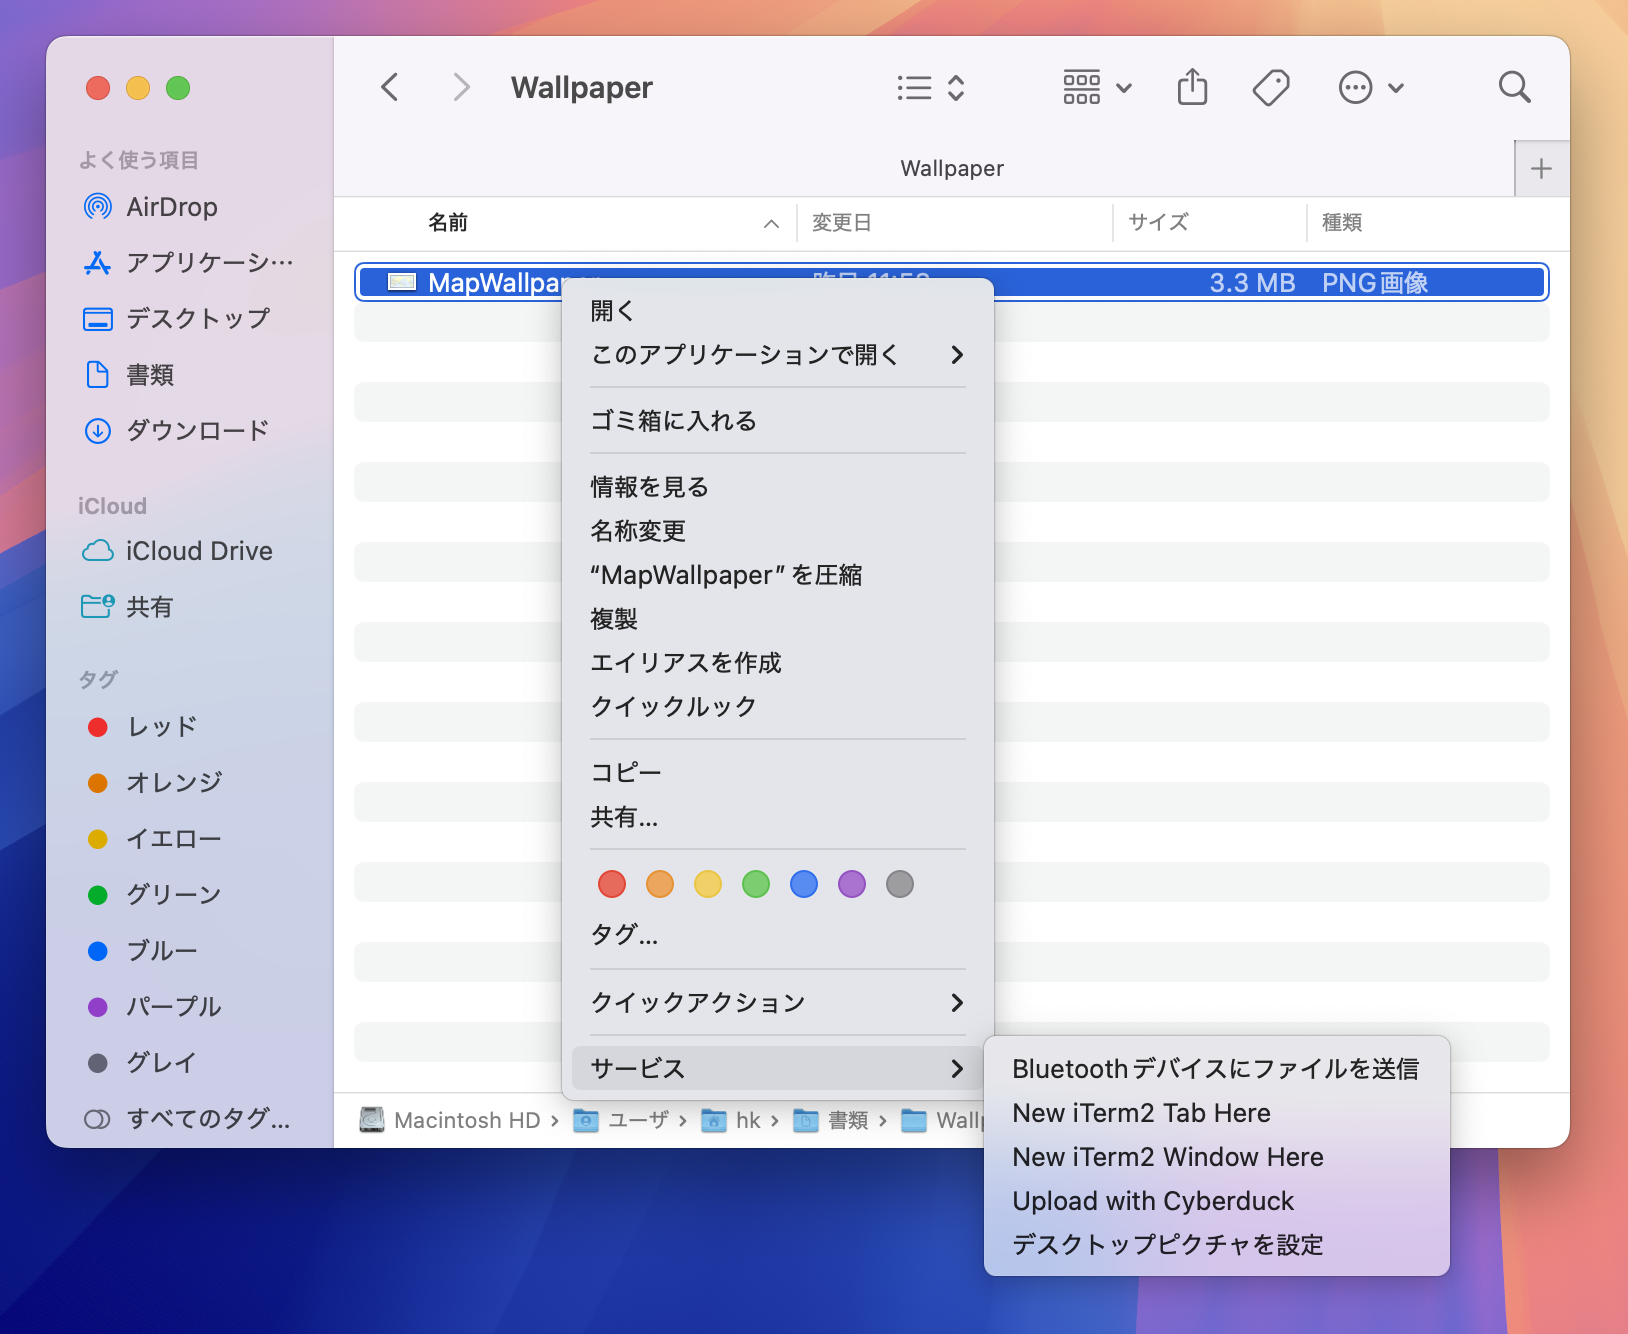Screen dimensions: 1628x1334
Task: Open the デスクトップ sidebar item
Action: (195, 318)
